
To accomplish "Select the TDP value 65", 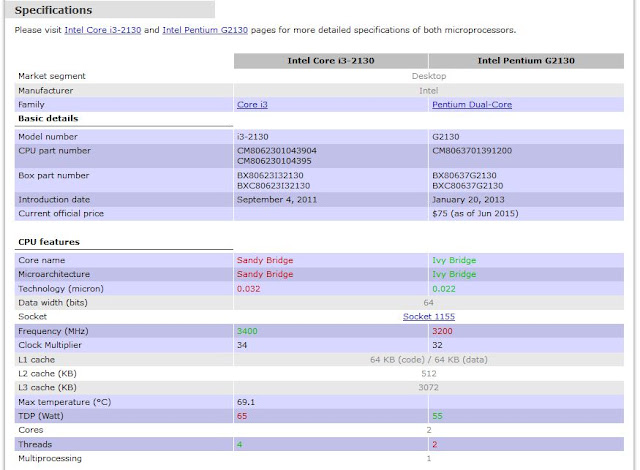I will click(242, 416).
